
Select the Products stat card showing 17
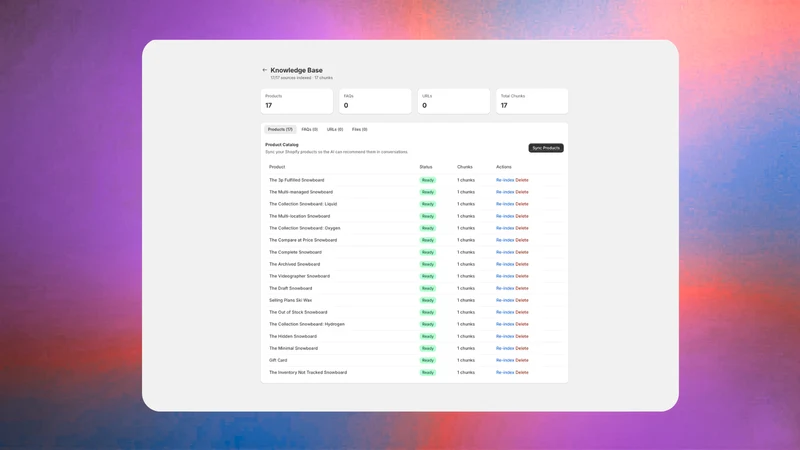tap(297, 101)
